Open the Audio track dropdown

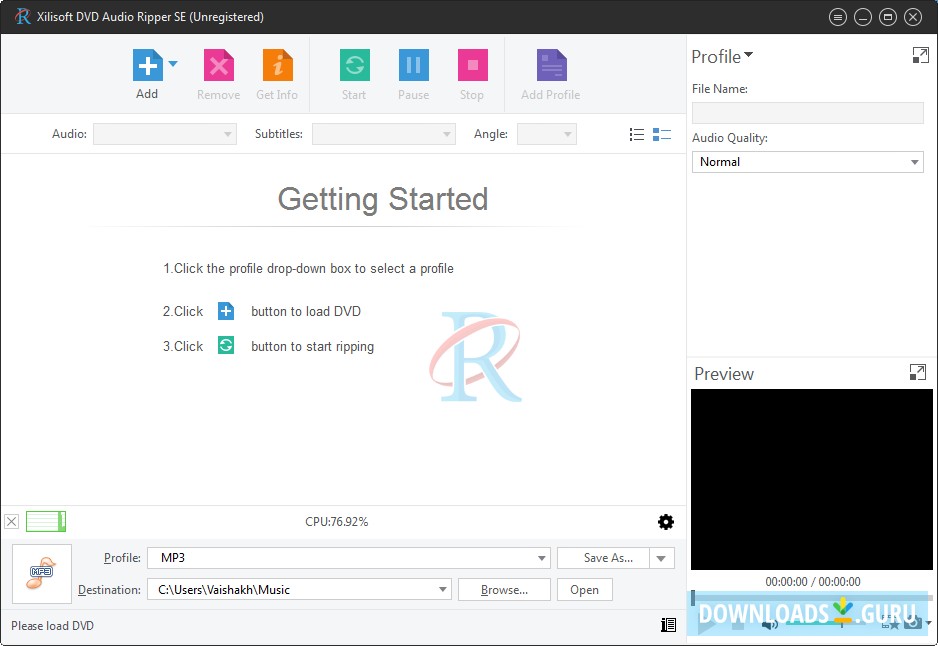coord(165,134)
